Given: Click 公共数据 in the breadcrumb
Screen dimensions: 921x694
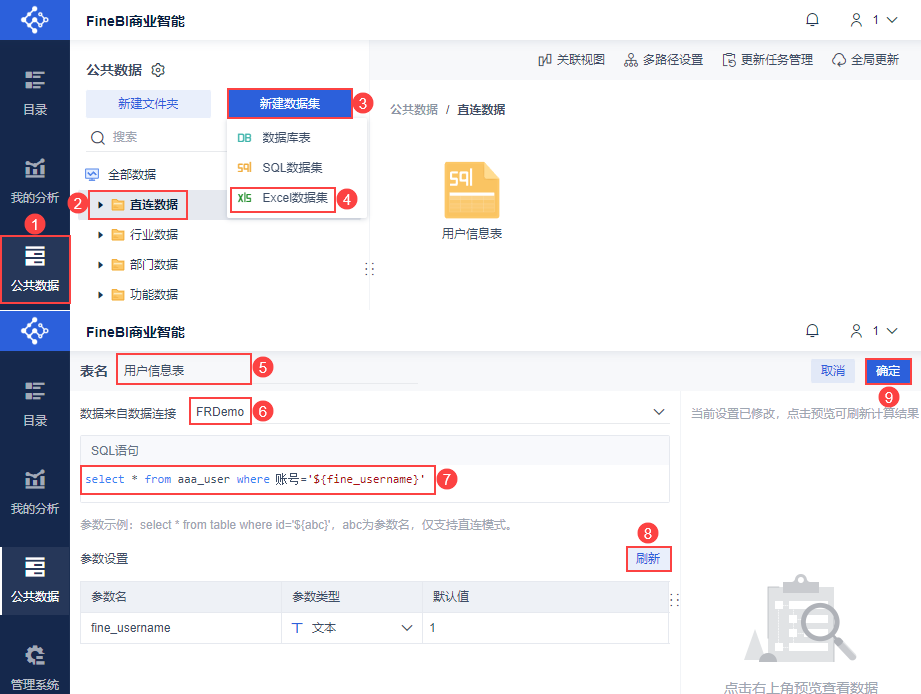Looking at the screenshot, I should 414,110.
